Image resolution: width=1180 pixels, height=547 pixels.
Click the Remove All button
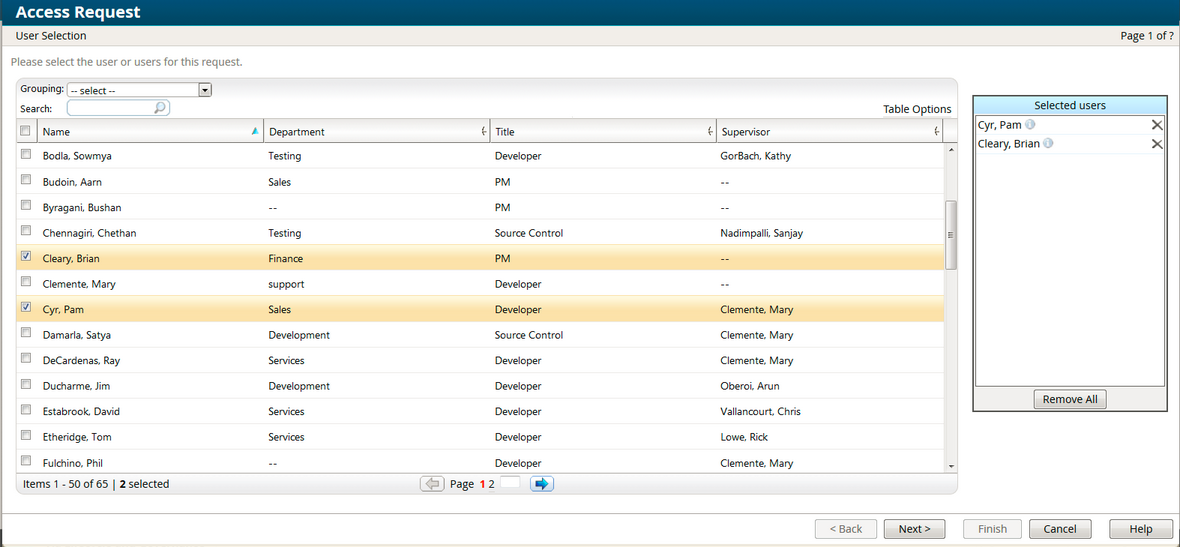coord(1069,399)
